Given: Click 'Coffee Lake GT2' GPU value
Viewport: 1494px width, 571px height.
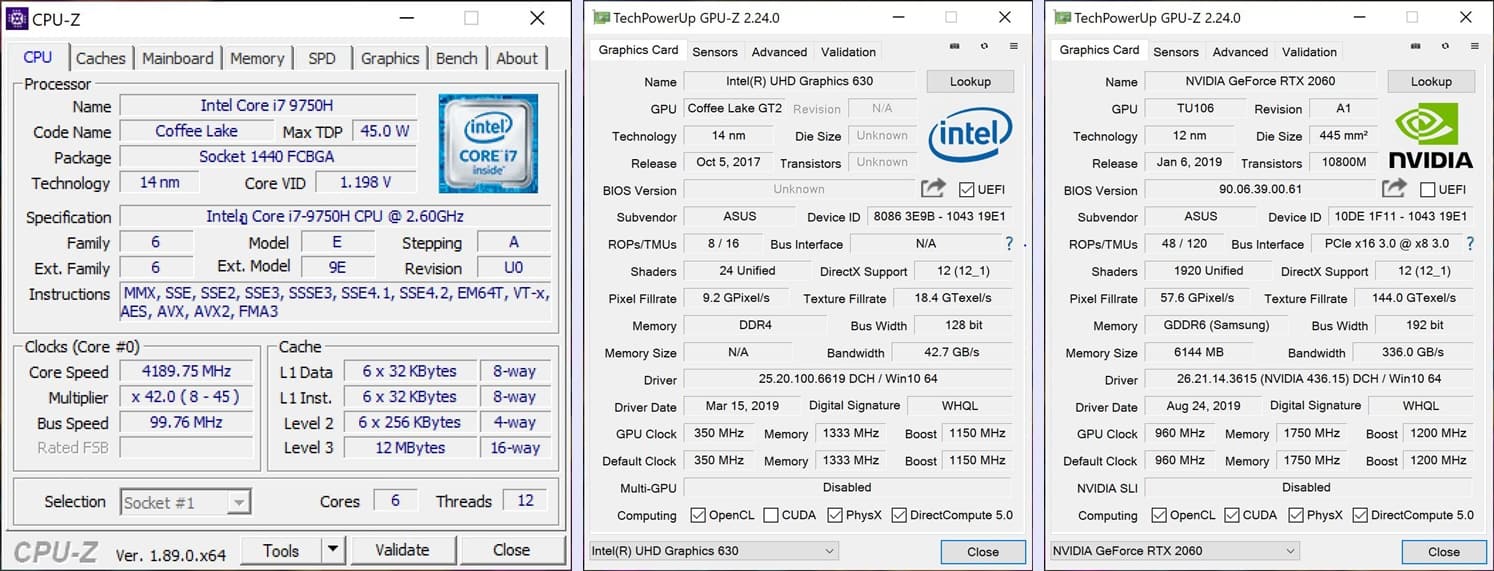Looking at the screenshot, I should click(735, 108).
